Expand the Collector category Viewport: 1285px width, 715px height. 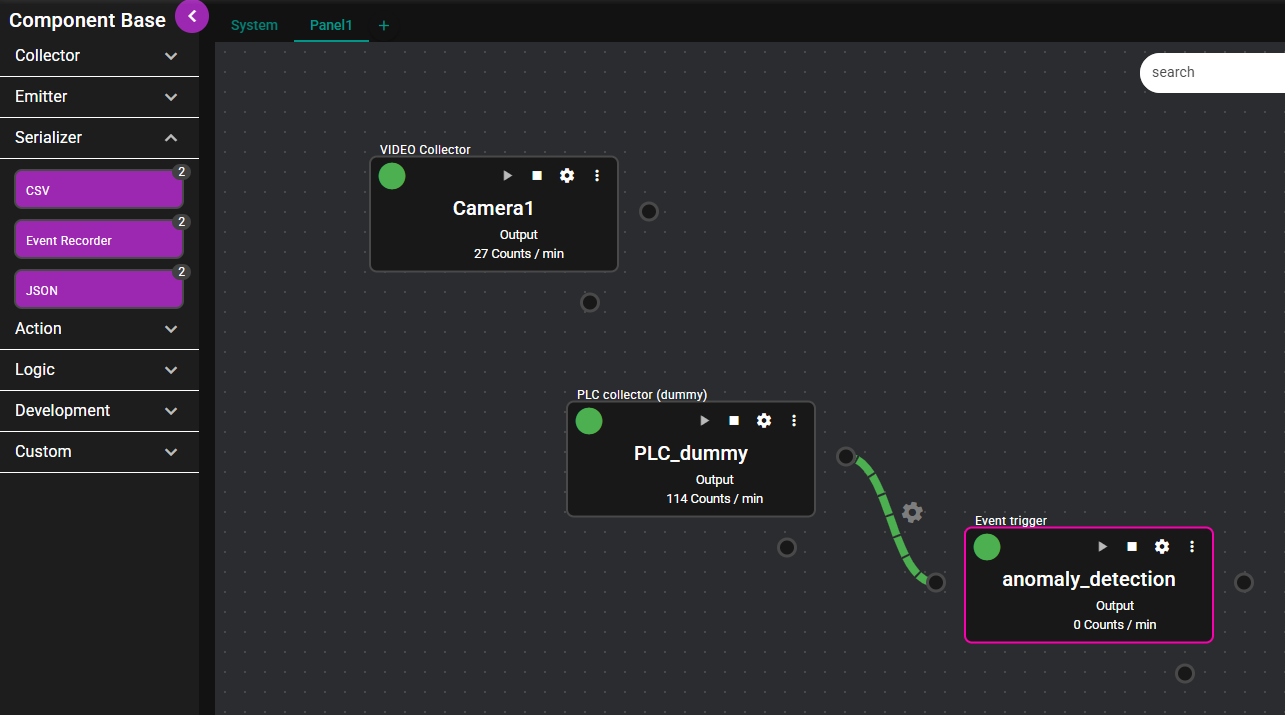[x=99, y=56]
